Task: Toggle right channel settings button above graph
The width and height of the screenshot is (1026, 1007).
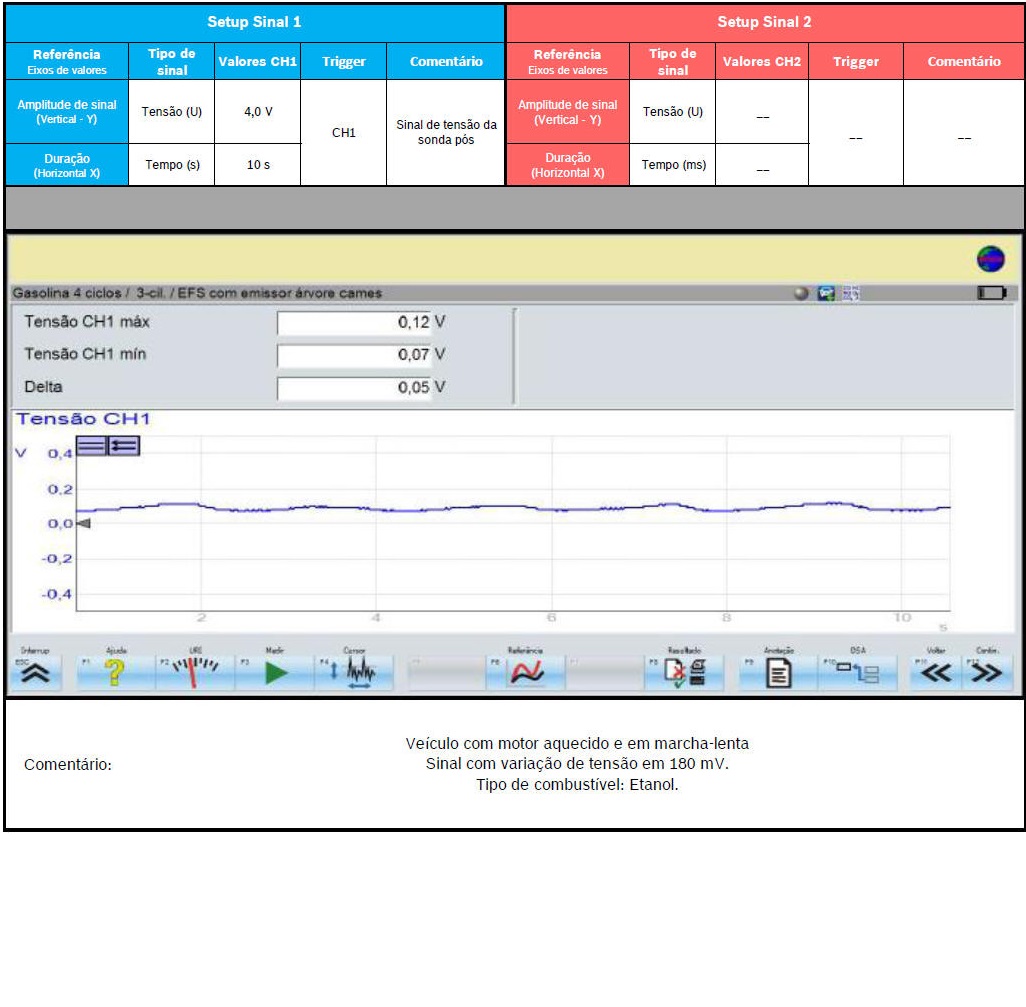Action: point(125,446)
